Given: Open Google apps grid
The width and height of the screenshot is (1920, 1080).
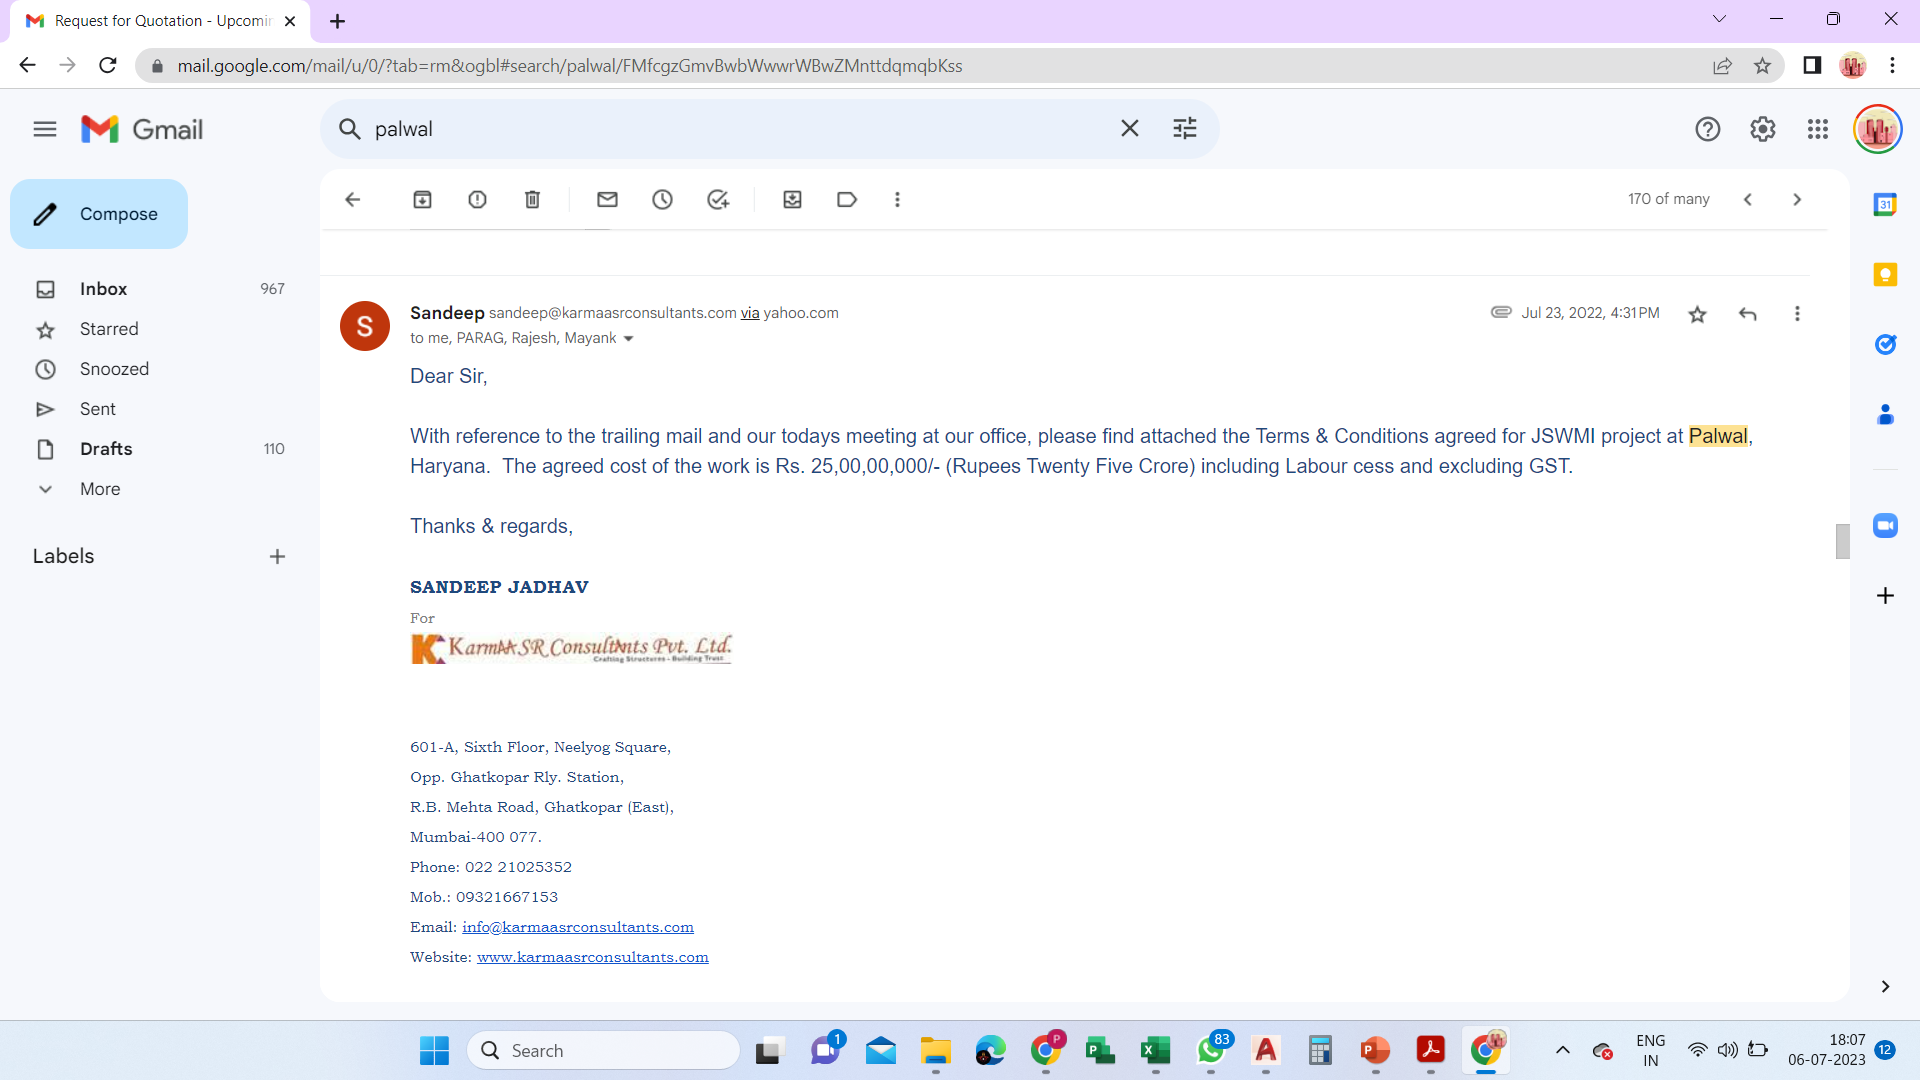Looking at the screenshot, I should 1817,129.
